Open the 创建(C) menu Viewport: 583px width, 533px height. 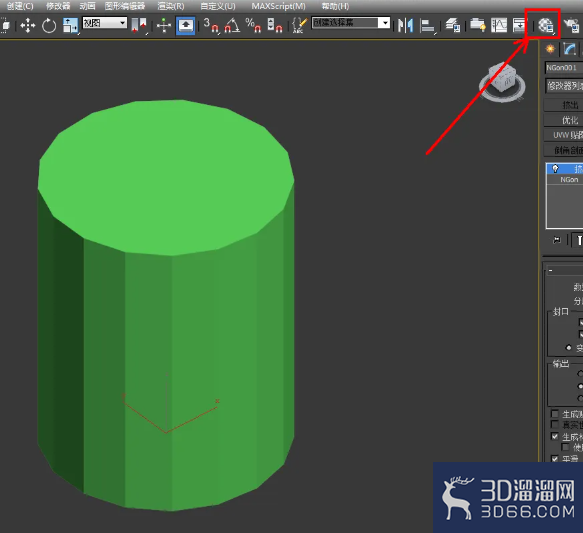(x=20, y=6)
